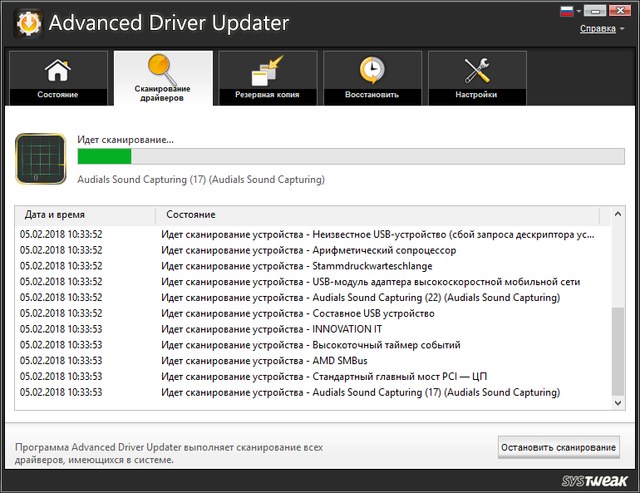Sort by the Дата и время column header
This screenshot has width=640, height=493.
[x=85, y=215]
